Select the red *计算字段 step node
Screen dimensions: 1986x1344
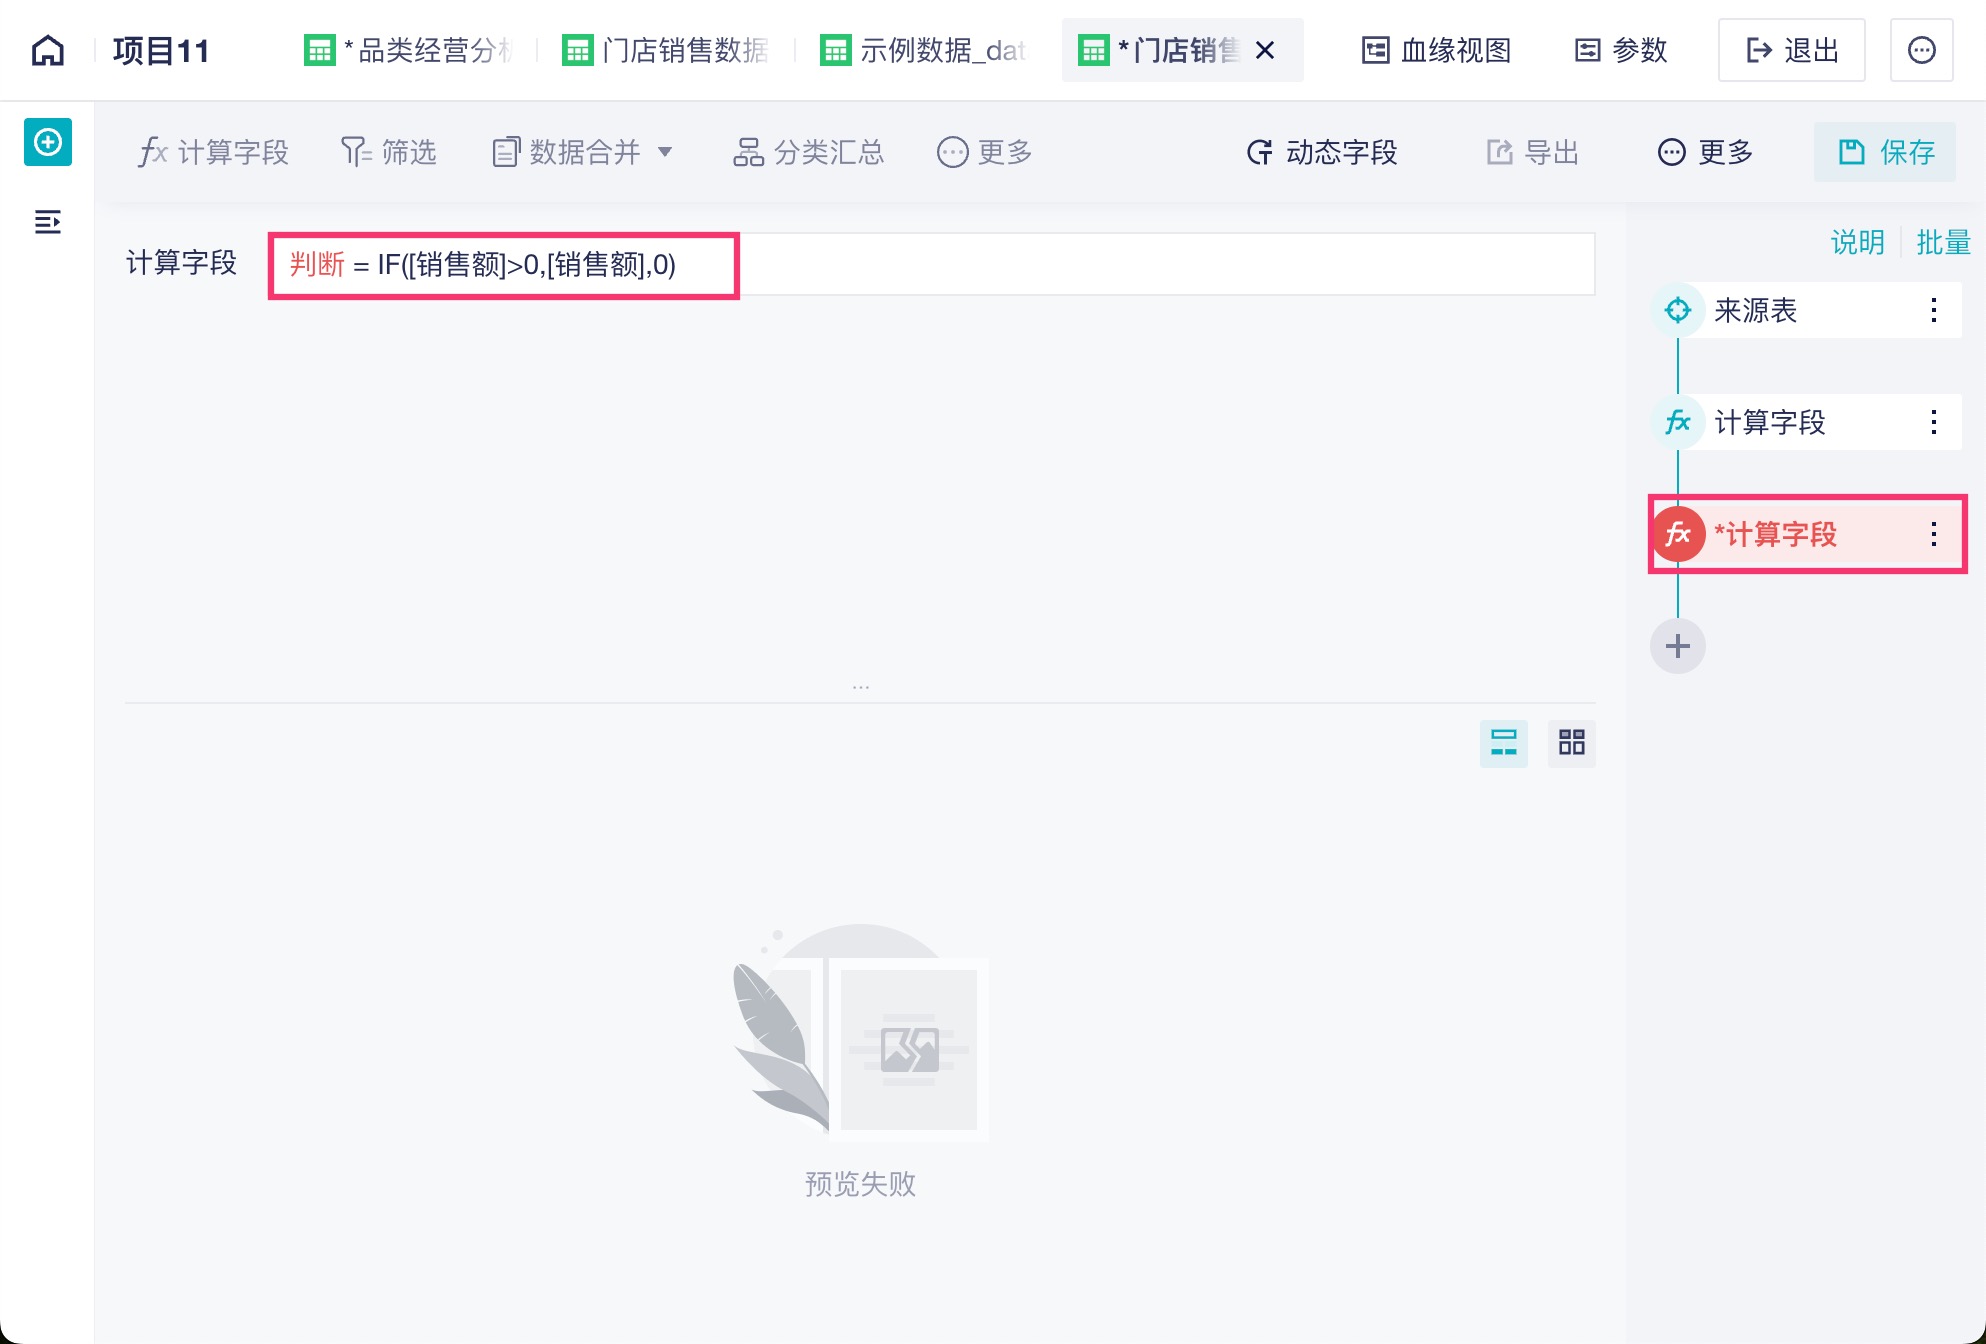pyautogui.click(x=1775, y=534)
